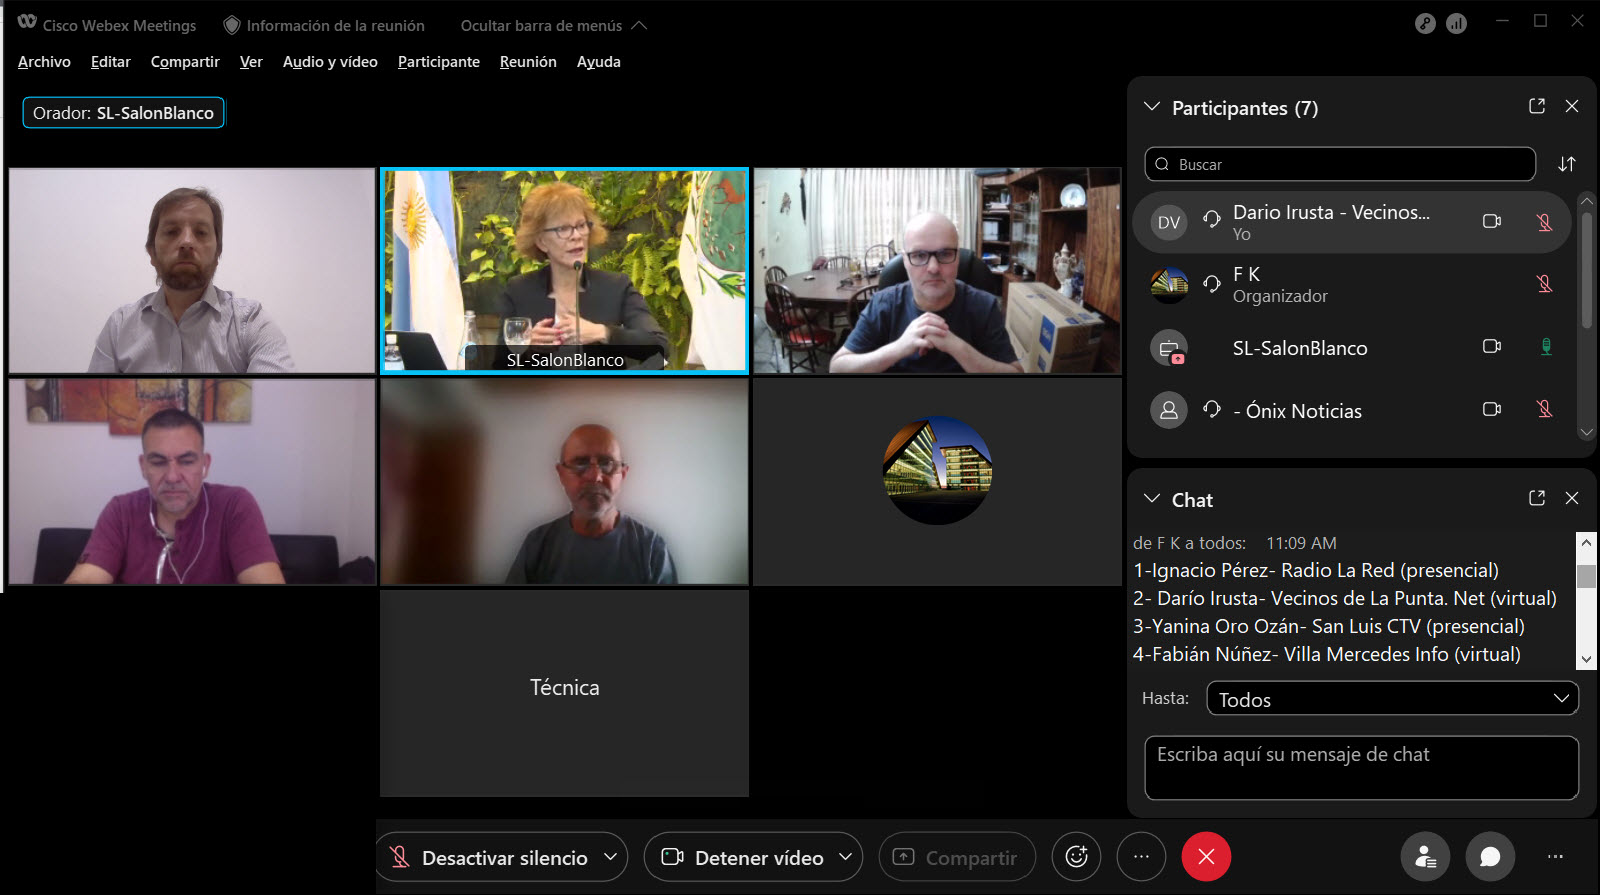The height and width of the screenshot is (895, 1600).
Task: Open the connection statistics icon in title bar
Action: 1456,24
